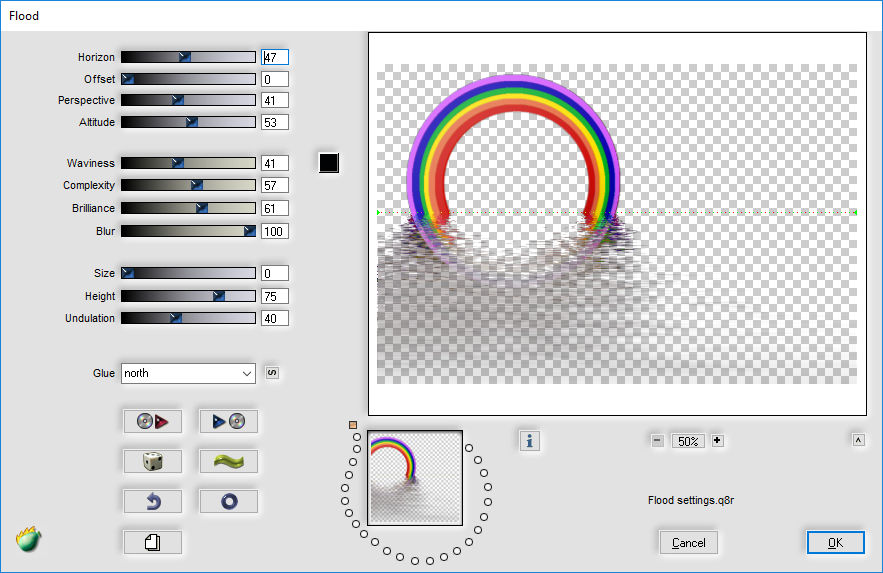Click the Flood settings.q8r file label
The image size is (883, 573).
pos(691,500)
